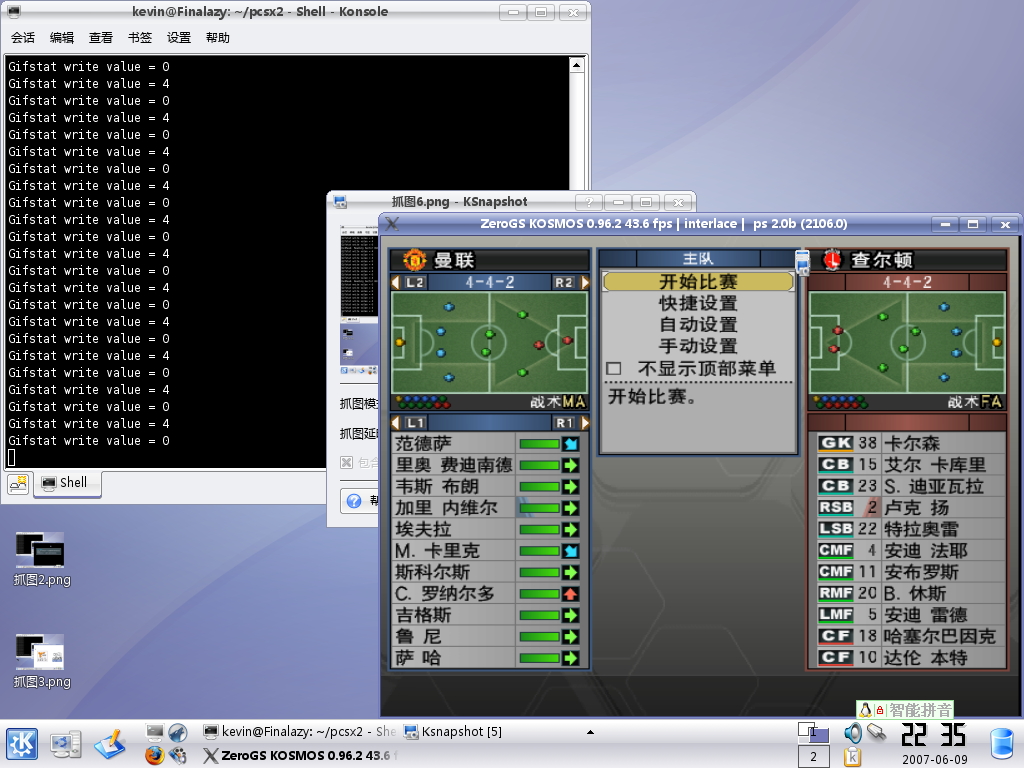Click the left arrow beside L2

click(x=395, y=282)
